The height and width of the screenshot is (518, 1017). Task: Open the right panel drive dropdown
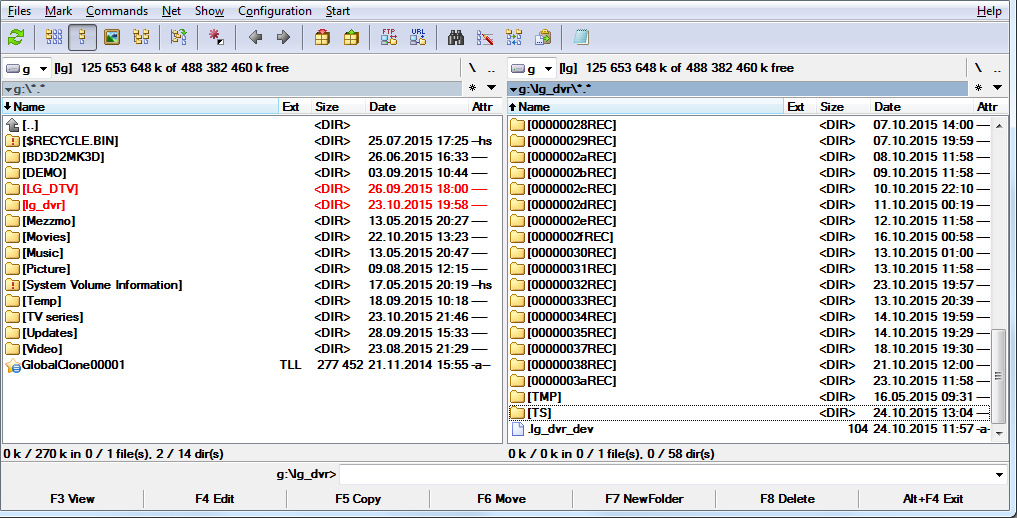pyautogui.click(x=532, y=68)
